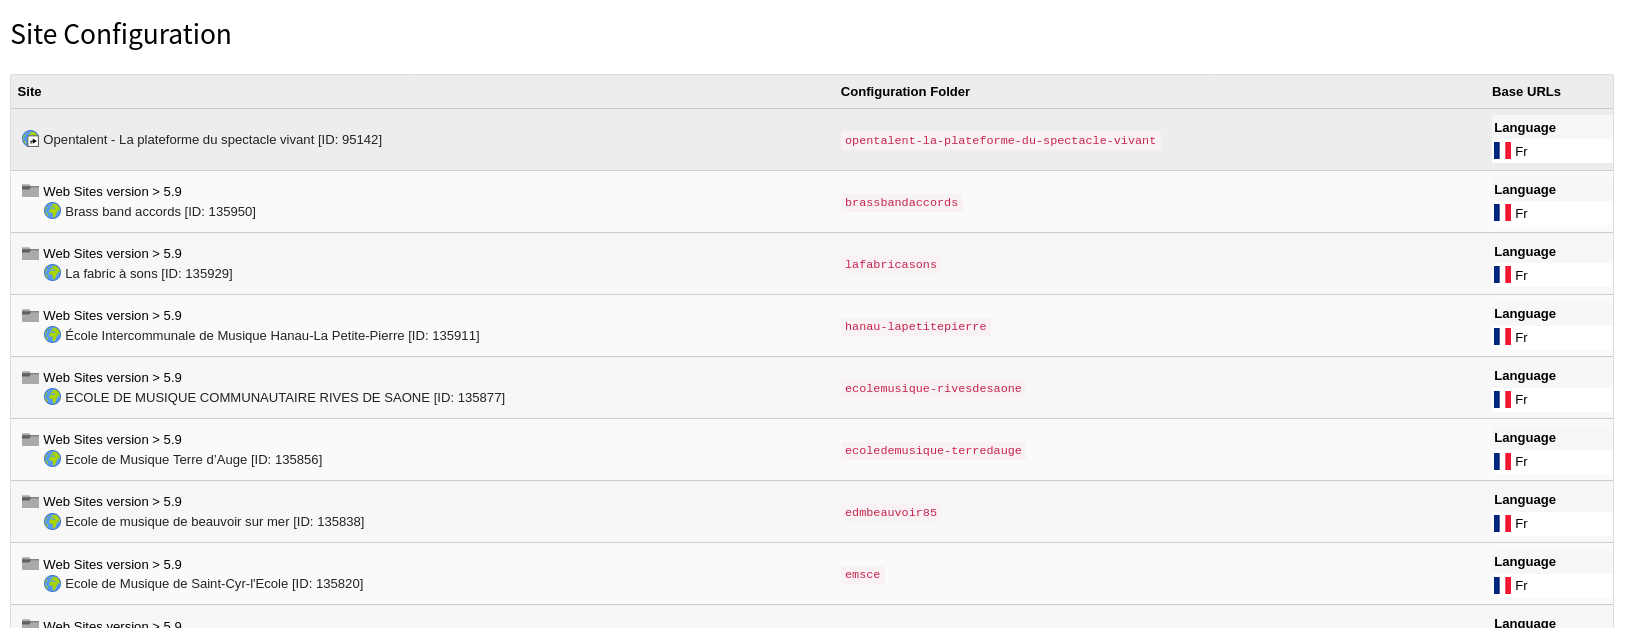Click the folder icon above Brass band accords

click(x=31, y=191)
